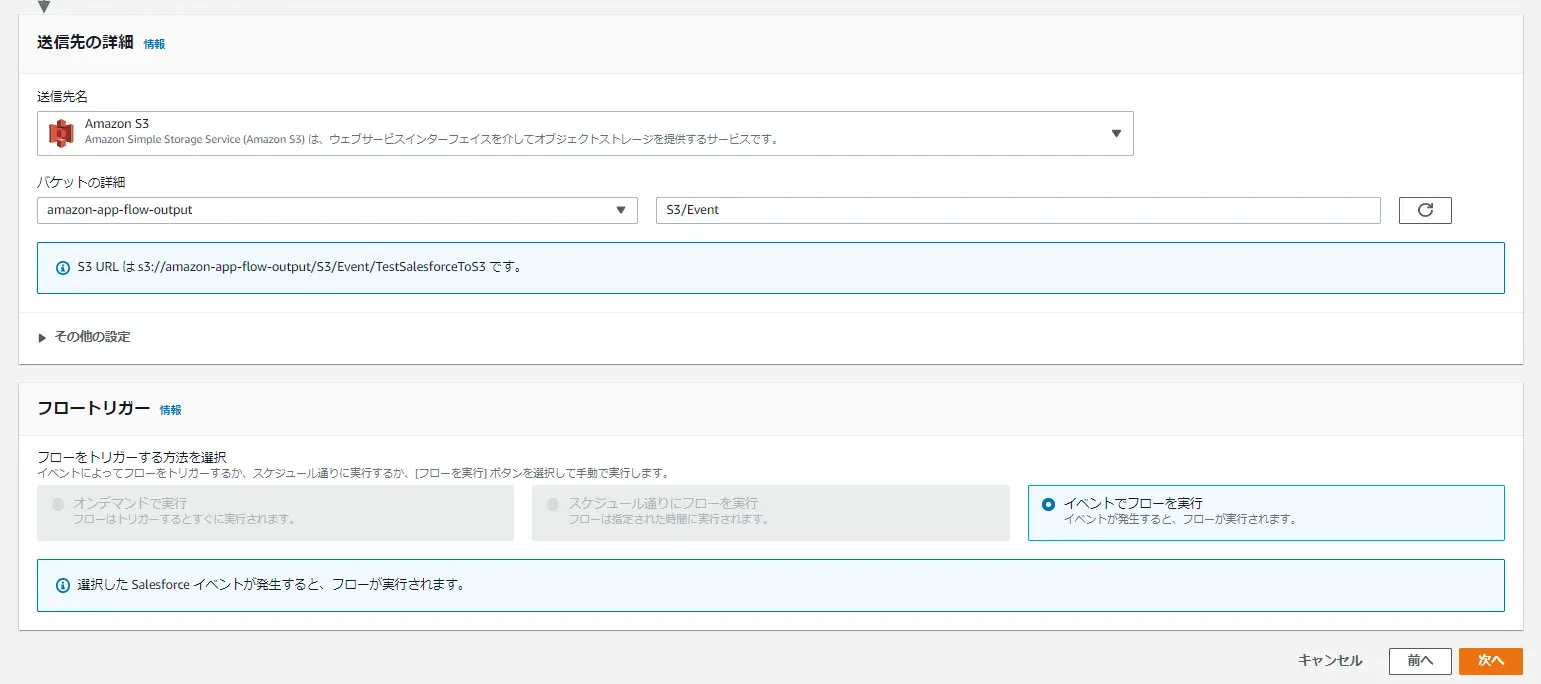Open the 情報 link beside フロートリガー
The image size is (1541, 684).
pos(171,410)
